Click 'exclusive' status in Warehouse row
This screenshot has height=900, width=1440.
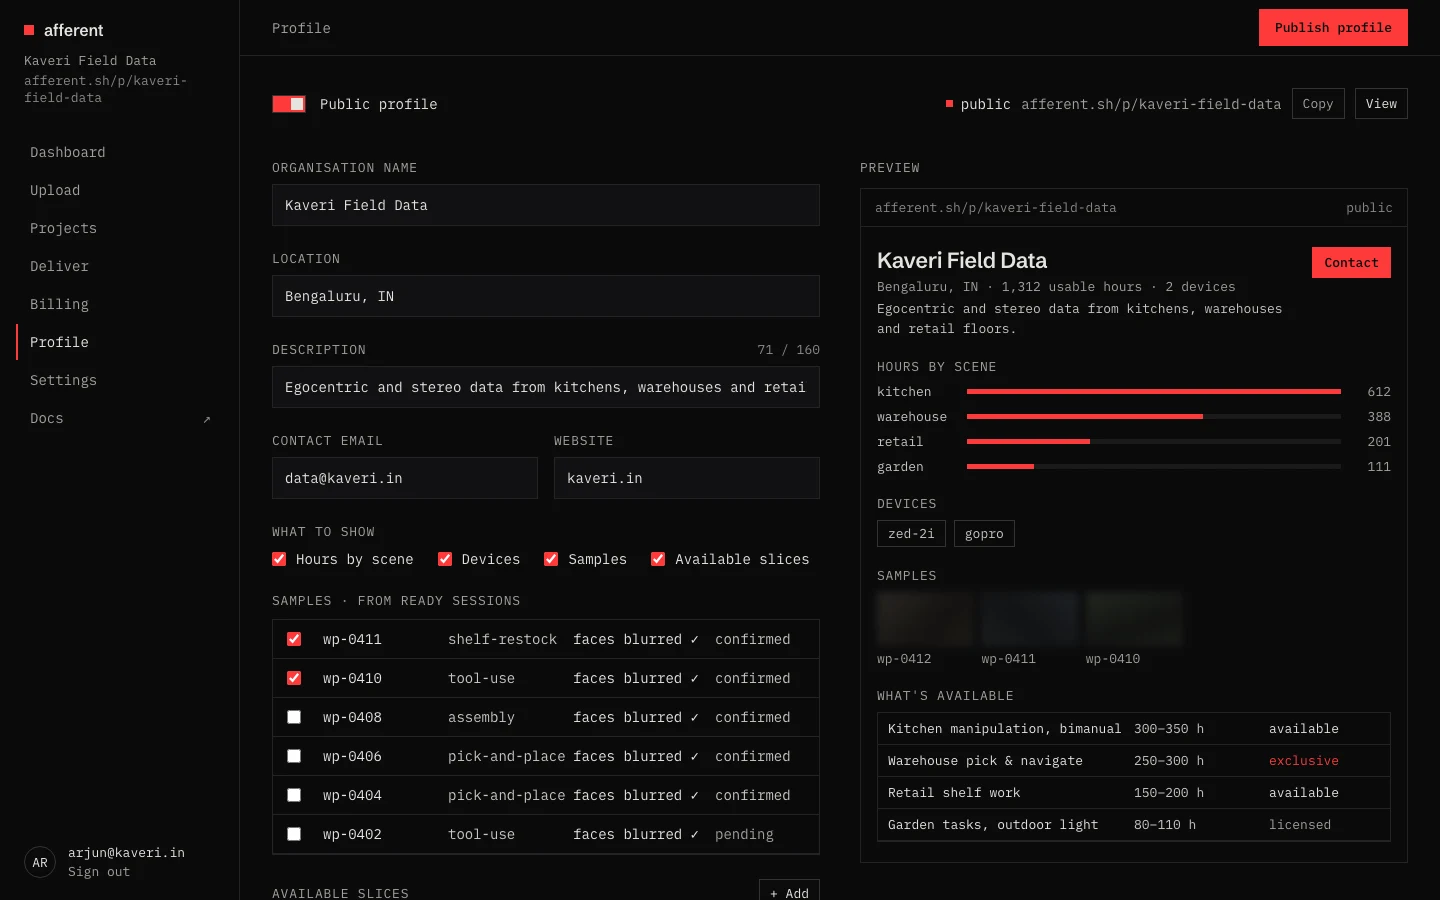[1304, 761]
